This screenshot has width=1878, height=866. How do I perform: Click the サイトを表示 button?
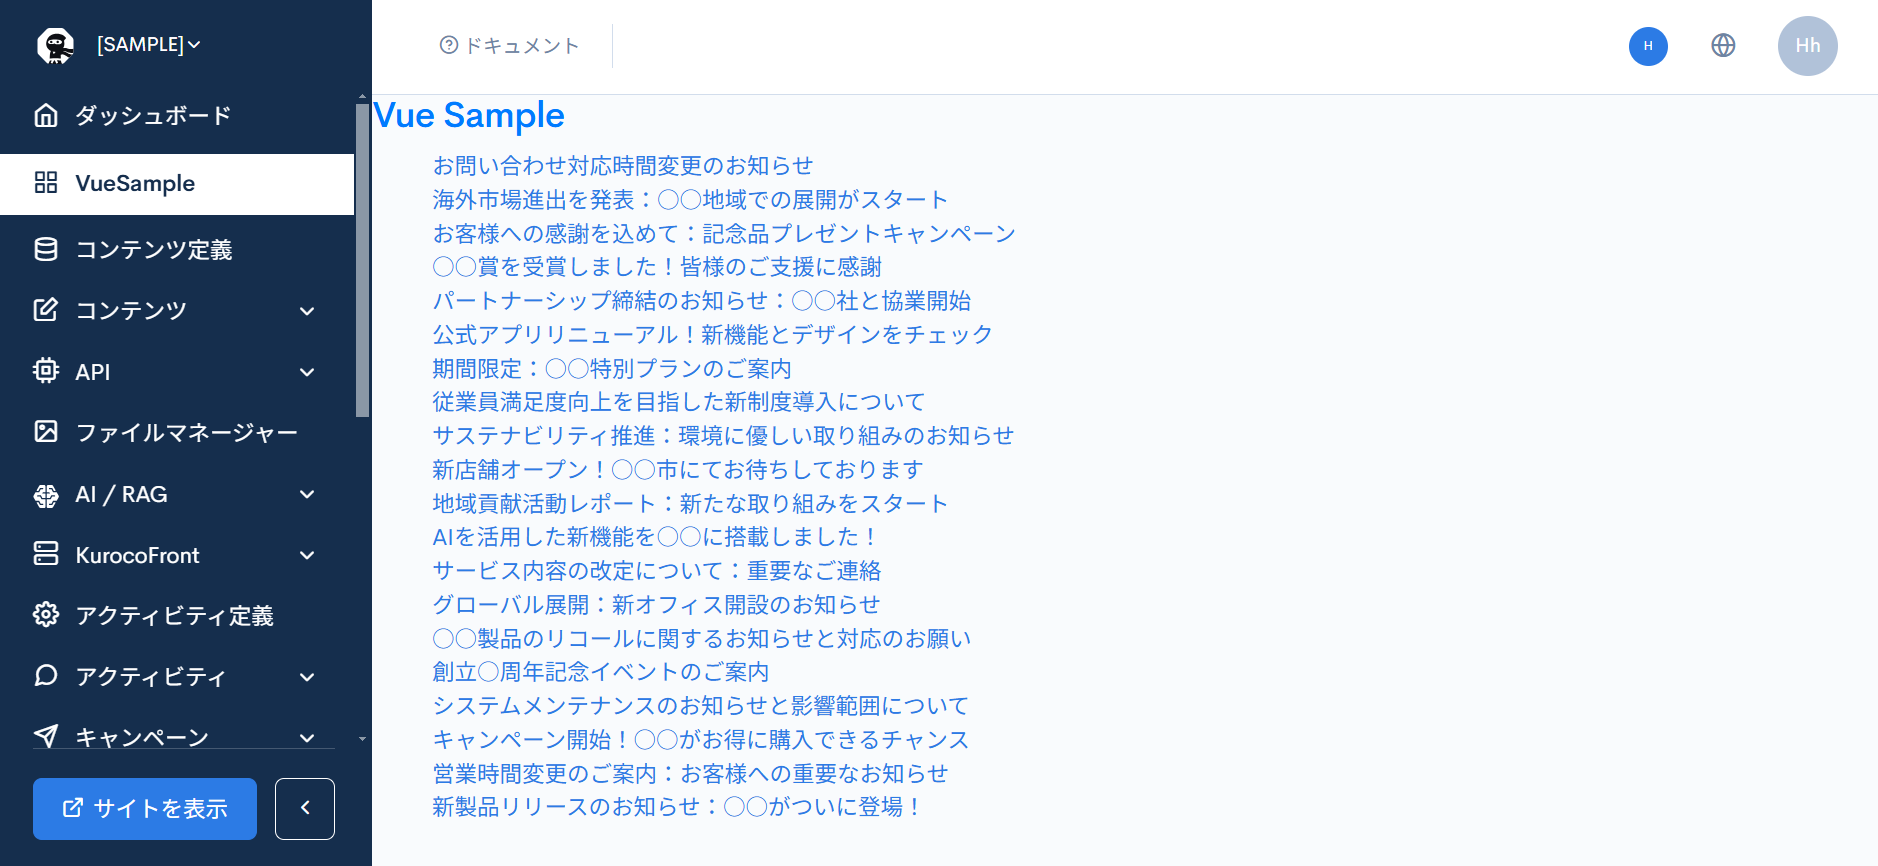click(144, 808)
